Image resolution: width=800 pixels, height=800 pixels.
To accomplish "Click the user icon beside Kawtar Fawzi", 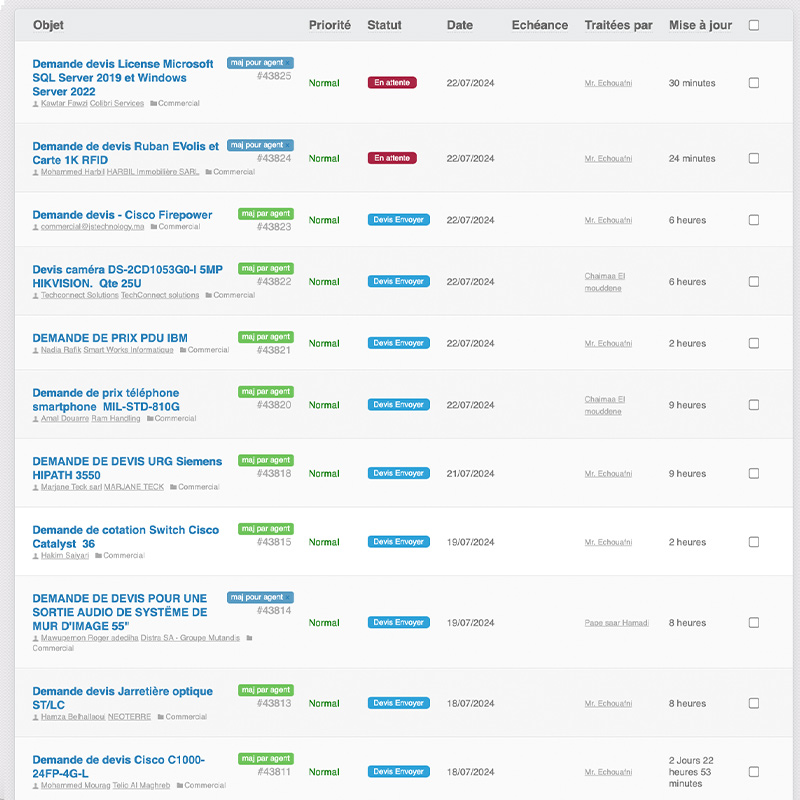I will click(36, 104).
